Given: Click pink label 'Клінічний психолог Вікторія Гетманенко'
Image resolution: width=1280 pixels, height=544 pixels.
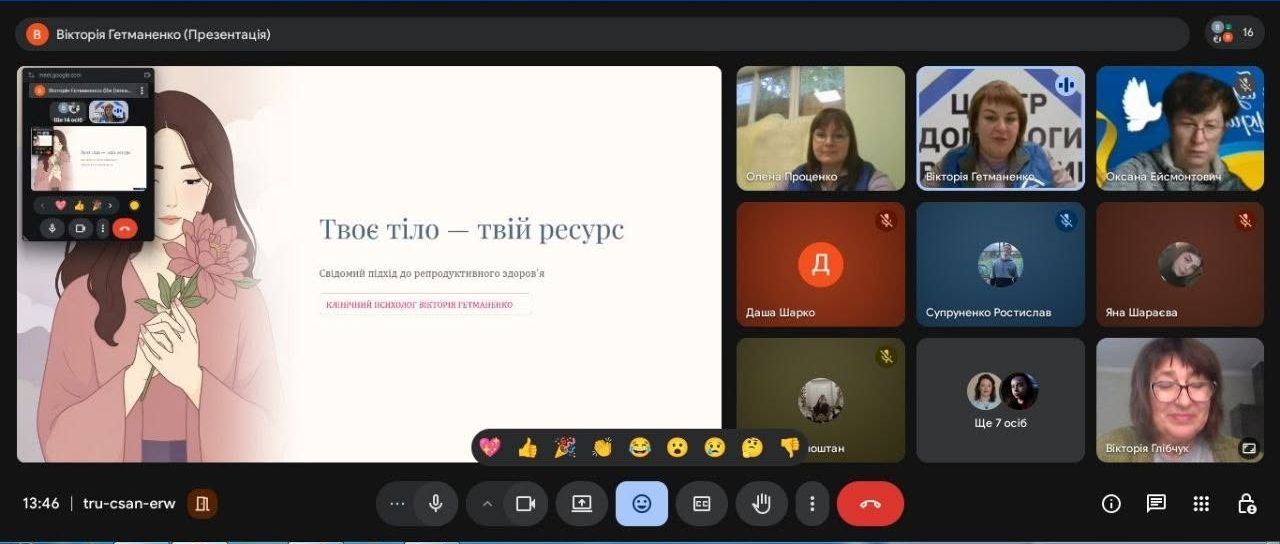Looking at the screenshot, I should click(419, 304).
